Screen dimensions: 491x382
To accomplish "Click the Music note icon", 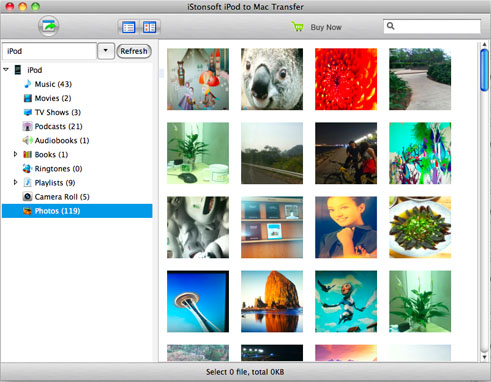I will point(28,84).
